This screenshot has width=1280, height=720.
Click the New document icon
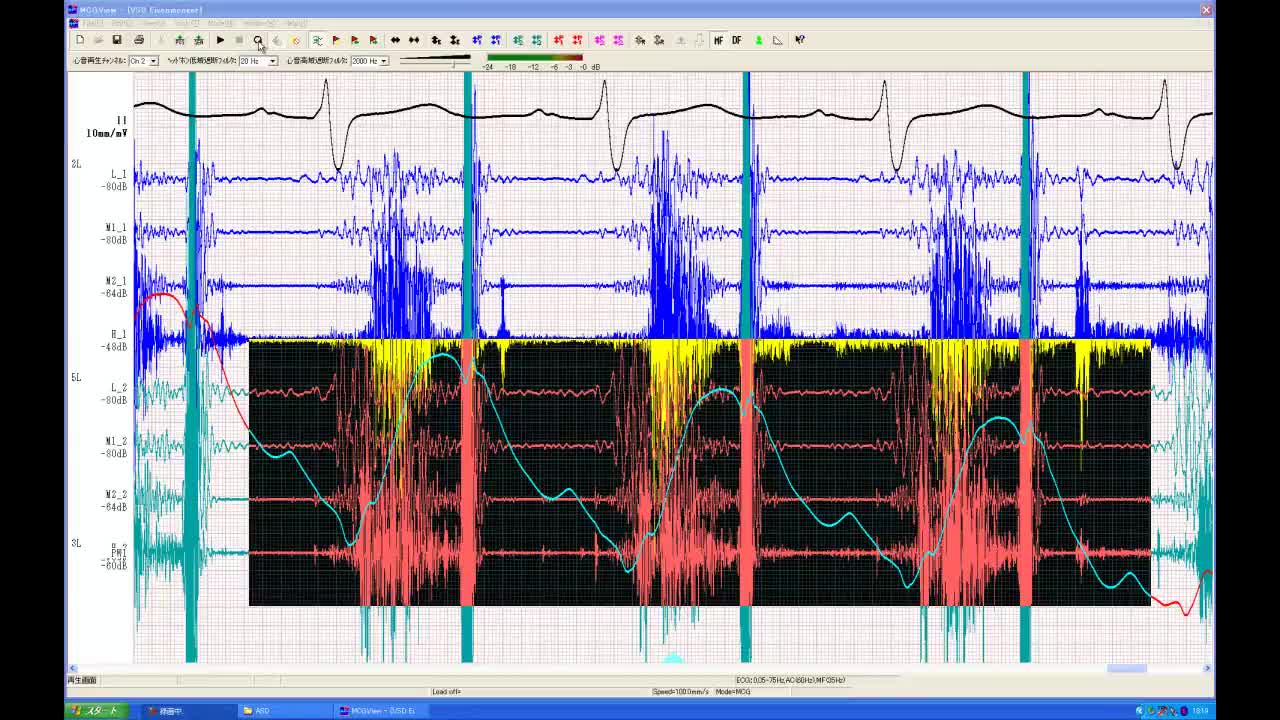coord(80,40)
